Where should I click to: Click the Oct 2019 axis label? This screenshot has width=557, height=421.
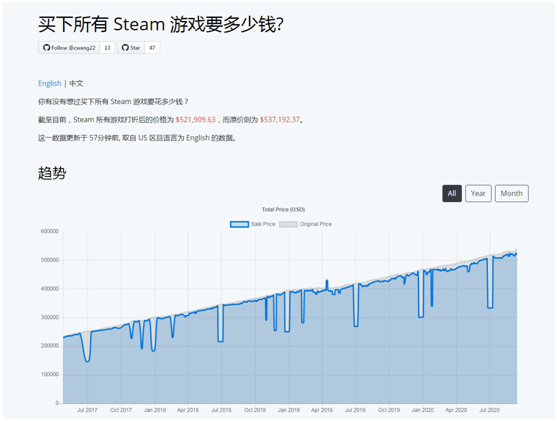point(389,410)
